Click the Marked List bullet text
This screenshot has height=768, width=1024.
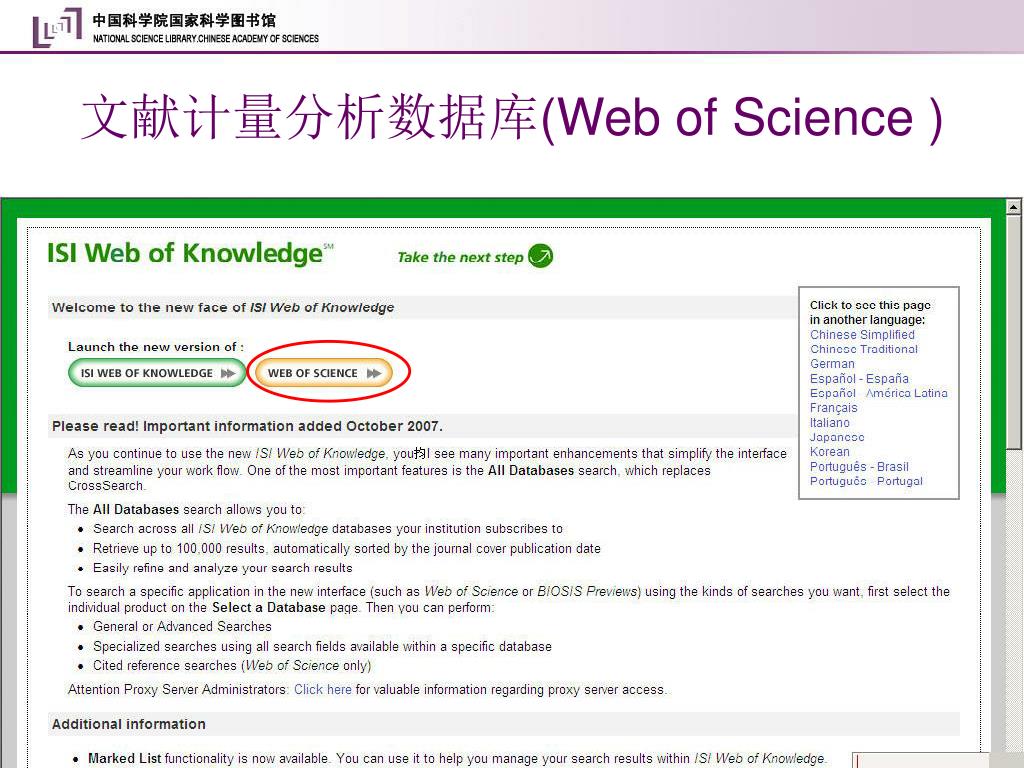pos(457,759)
